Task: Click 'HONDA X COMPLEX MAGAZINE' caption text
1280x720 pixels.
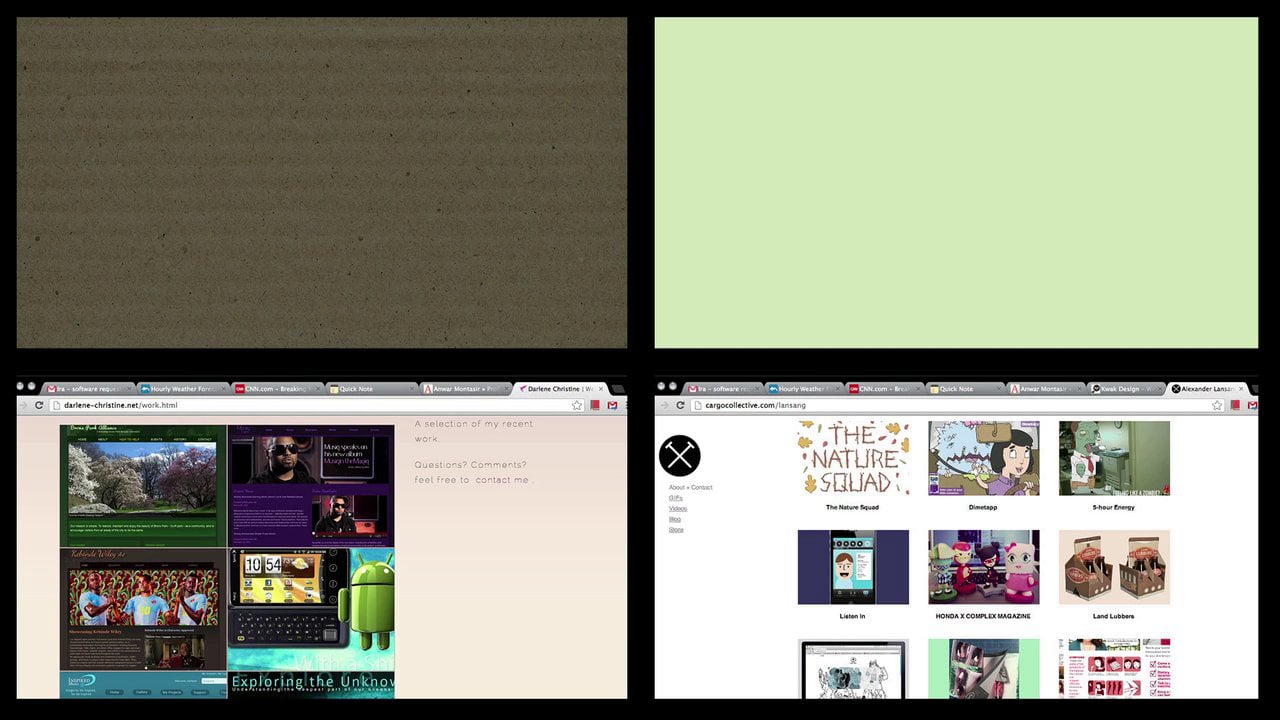Action: click(983, 616)
